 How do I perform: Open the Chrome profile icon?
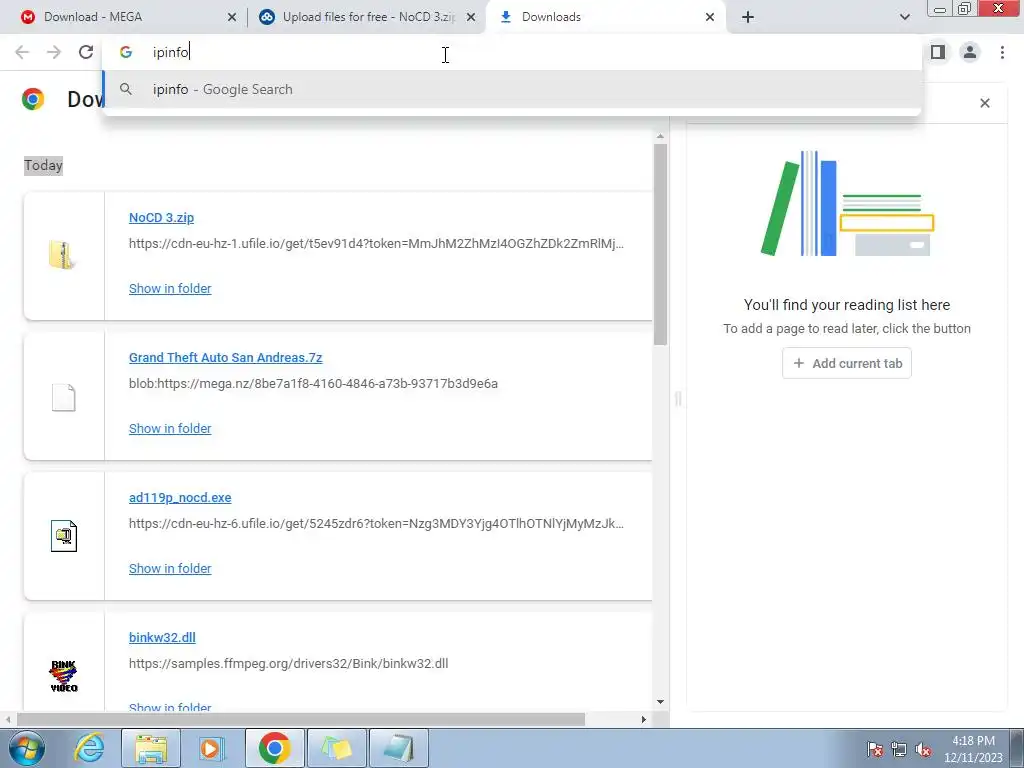point(970,52)
